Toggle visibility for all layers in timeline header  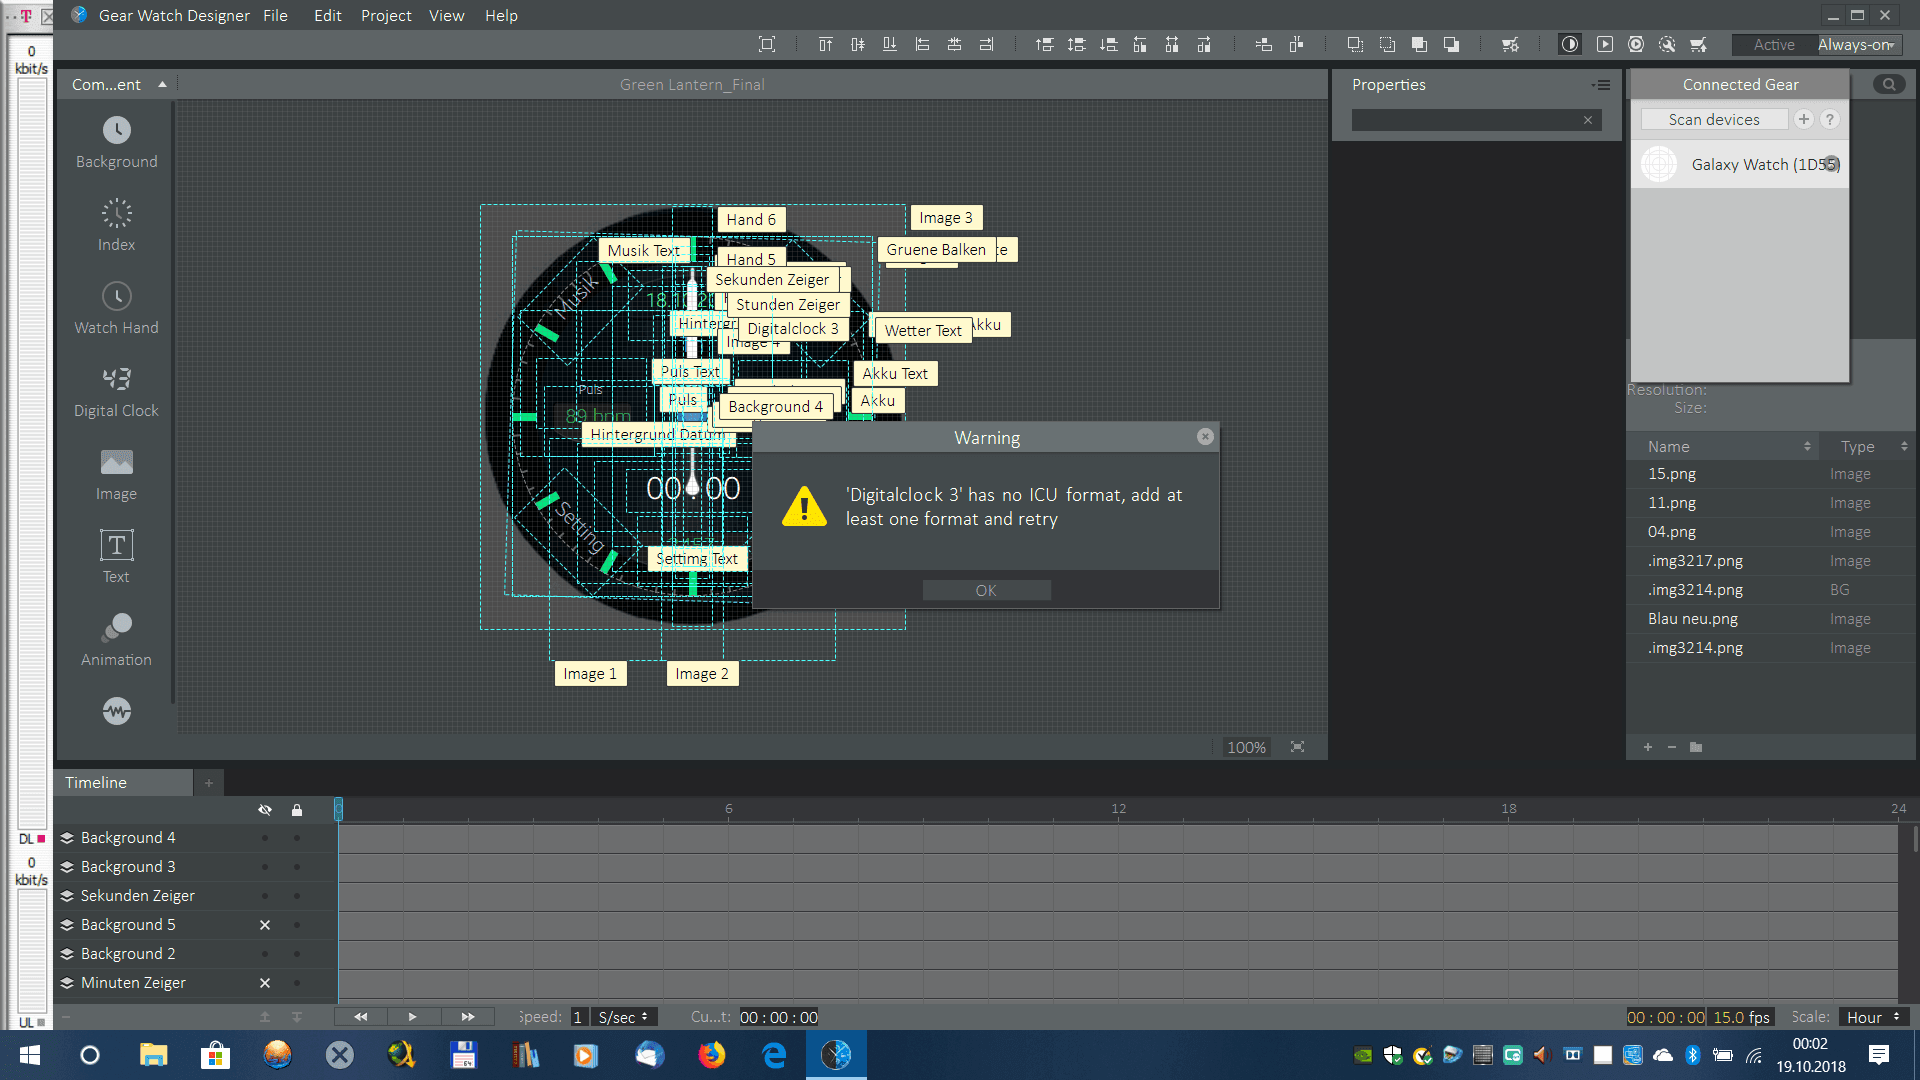coord(265,809)
